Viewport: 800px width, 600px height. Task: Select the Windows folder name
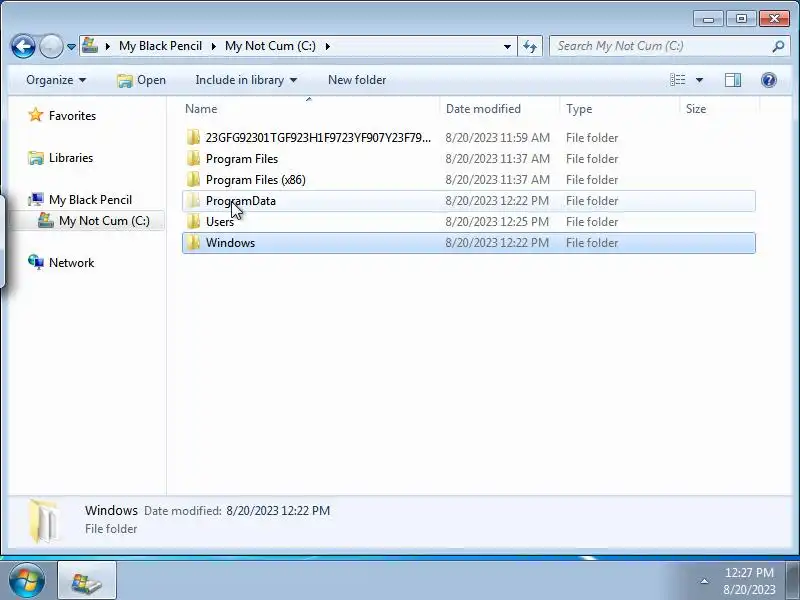point(230,243)
